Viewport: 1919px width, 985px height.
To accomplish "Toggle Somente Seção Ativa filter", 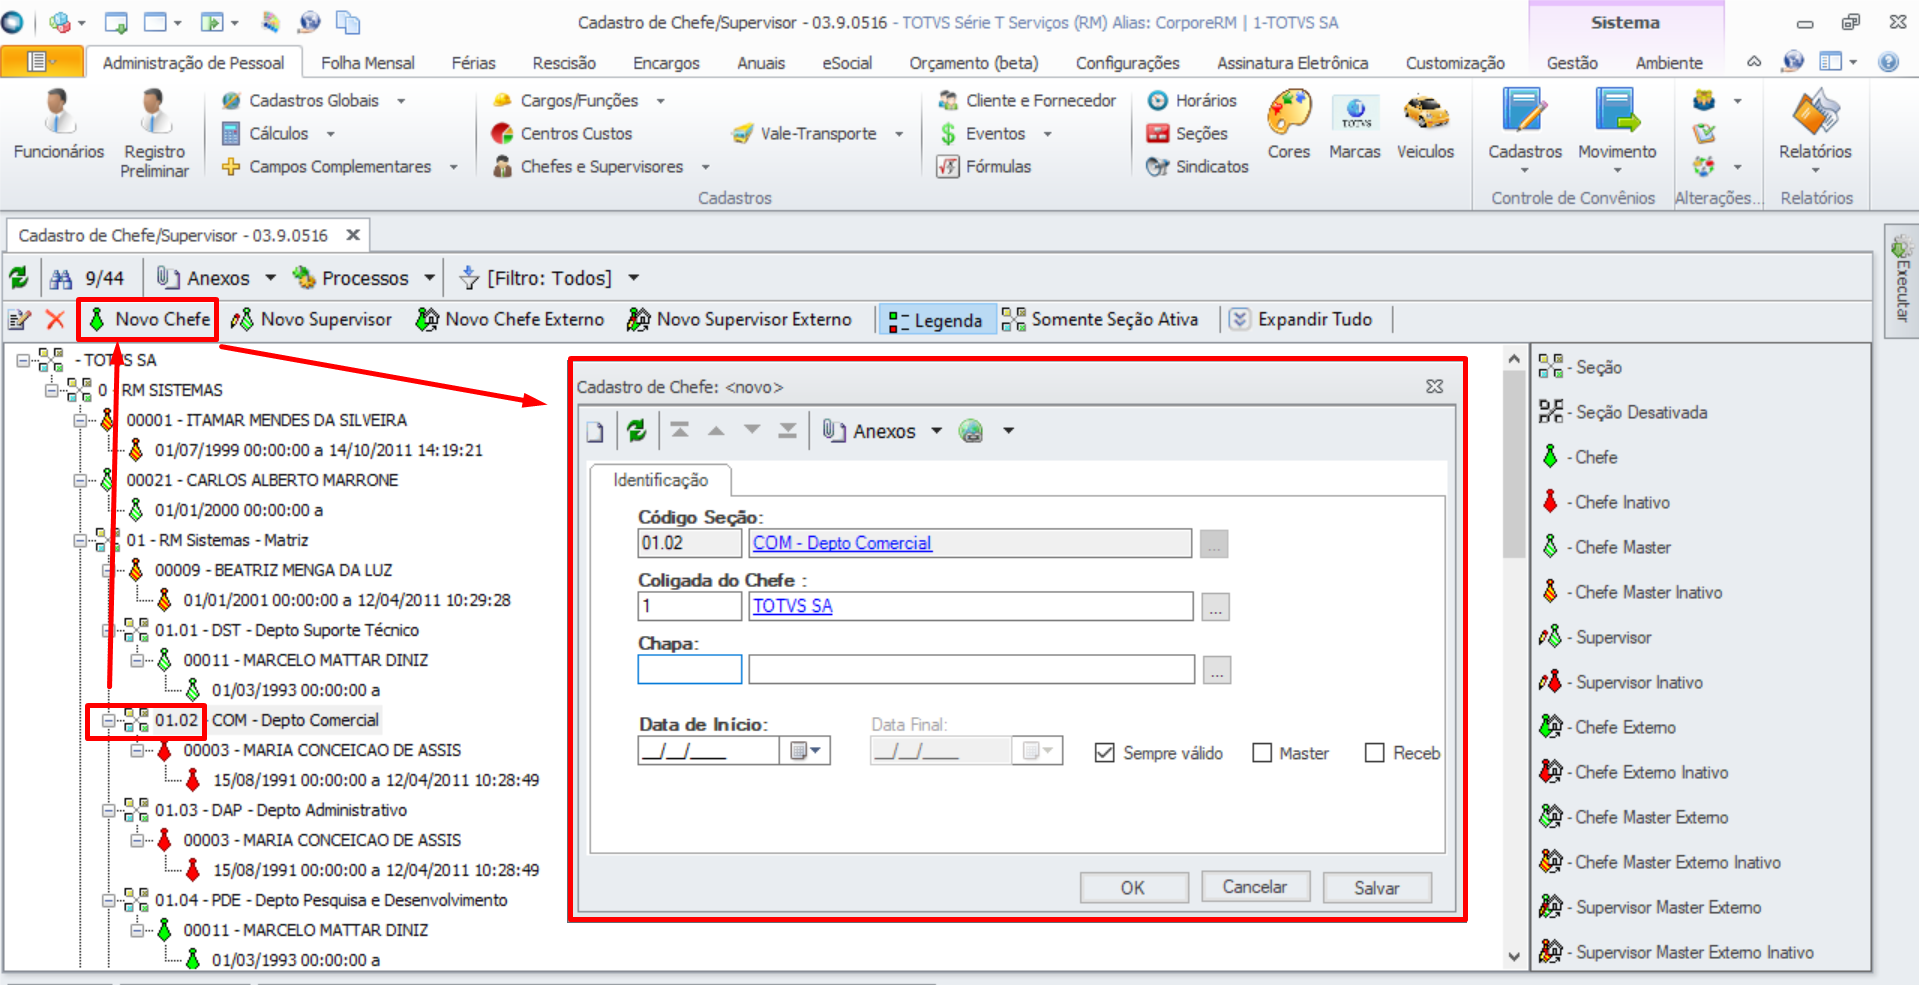I will tap(1100, 319).
